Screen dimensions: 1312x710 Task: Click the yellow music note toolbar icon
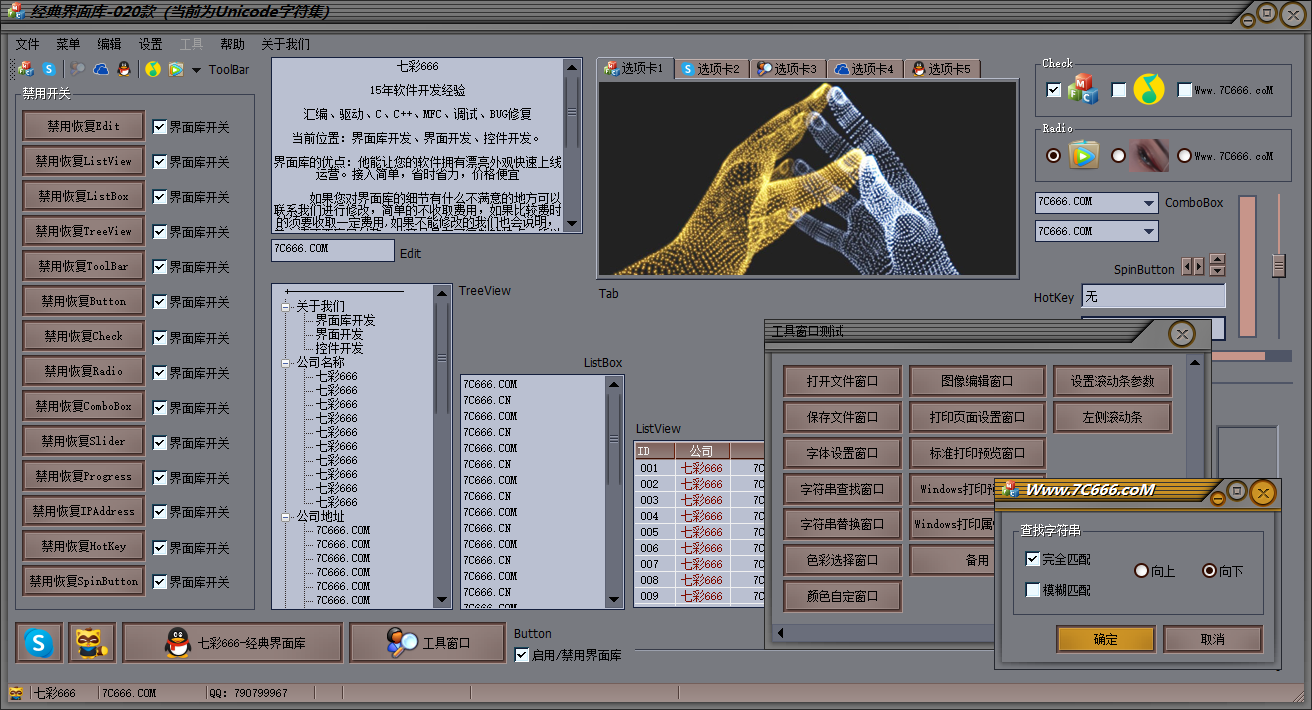152,69
